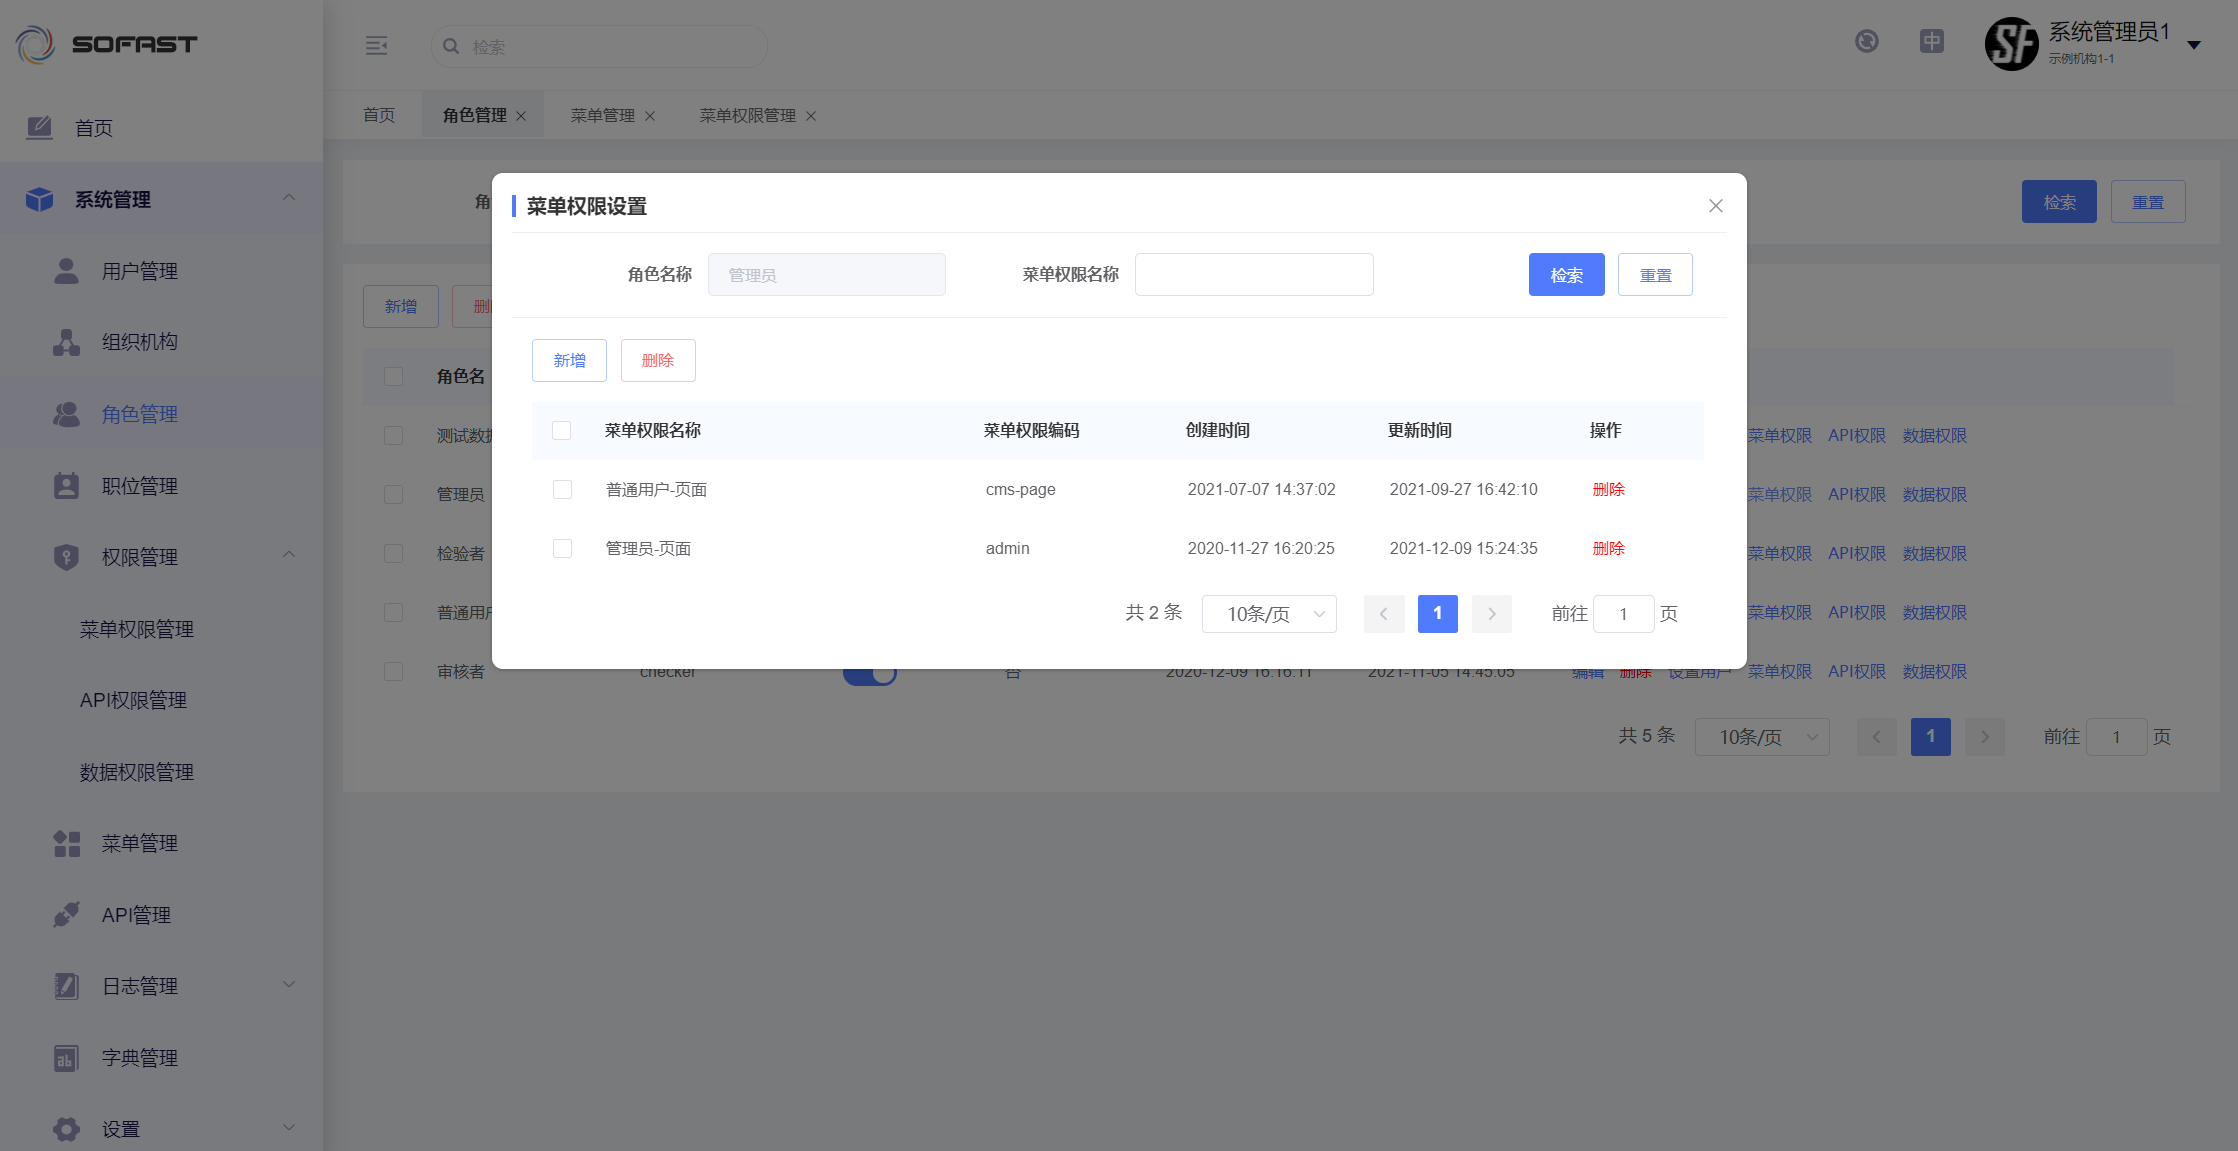Viewport: 2238px width, 1151px height.
Task: Click the menu management grid icon
Action: click(x=66, y=843)
